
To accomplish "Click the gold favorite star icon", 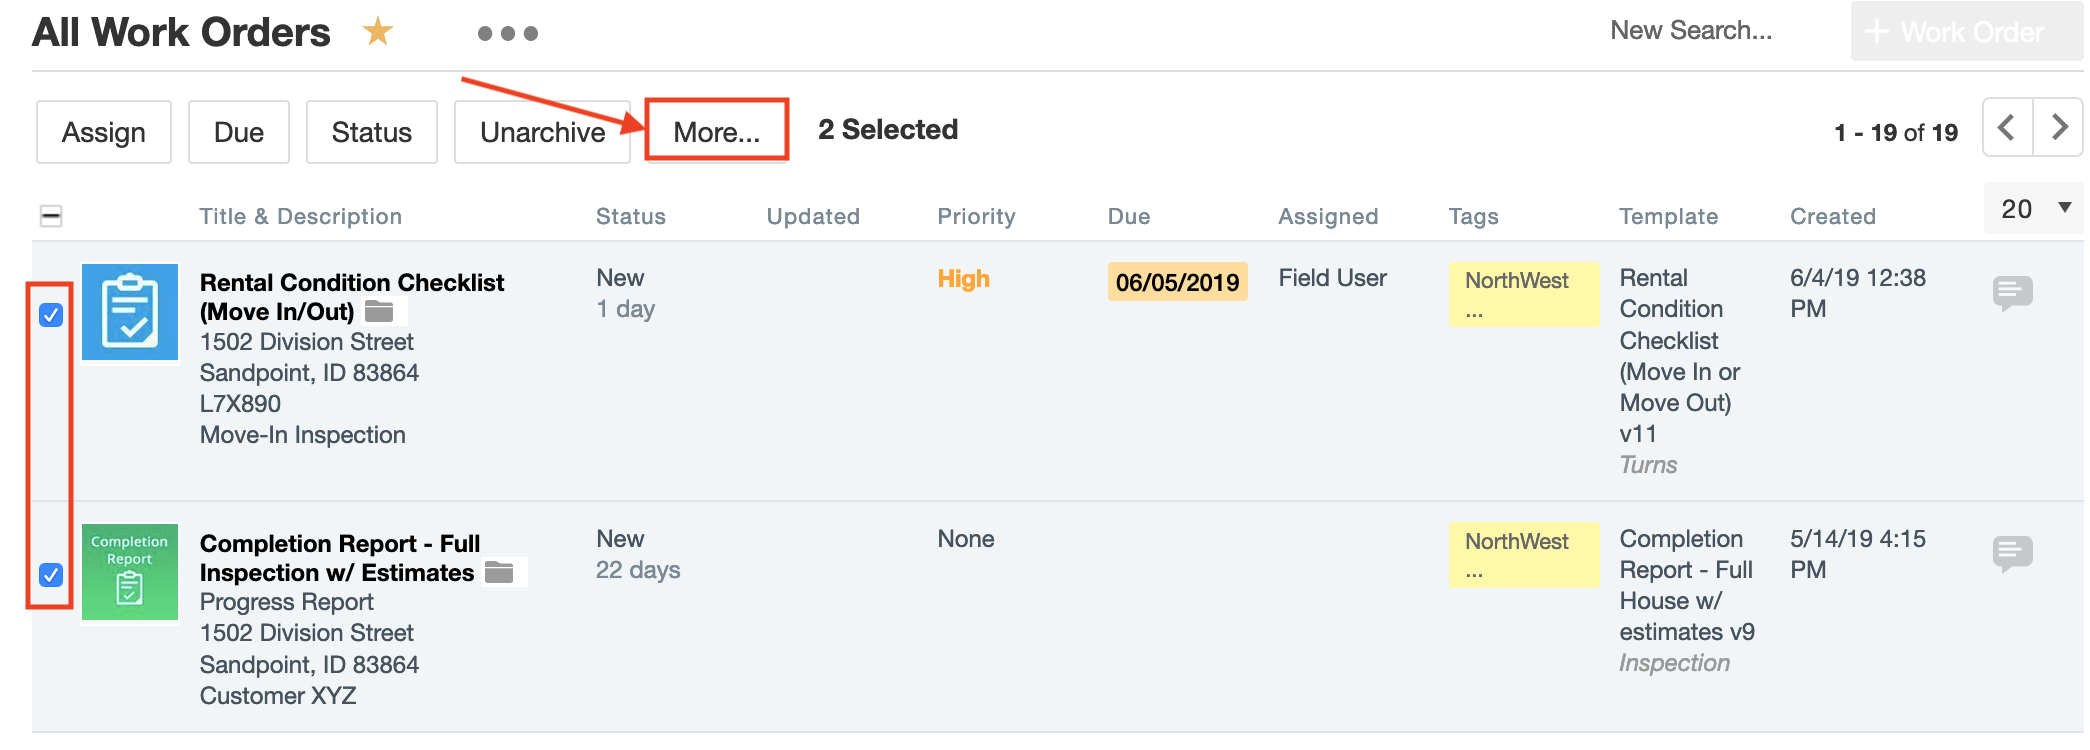I will (378, 32).
